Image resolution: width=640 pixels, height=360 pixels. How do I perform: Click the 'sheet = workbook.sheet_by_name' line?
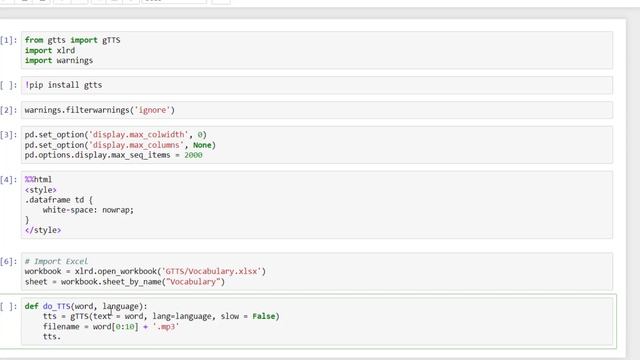point(124,282)
